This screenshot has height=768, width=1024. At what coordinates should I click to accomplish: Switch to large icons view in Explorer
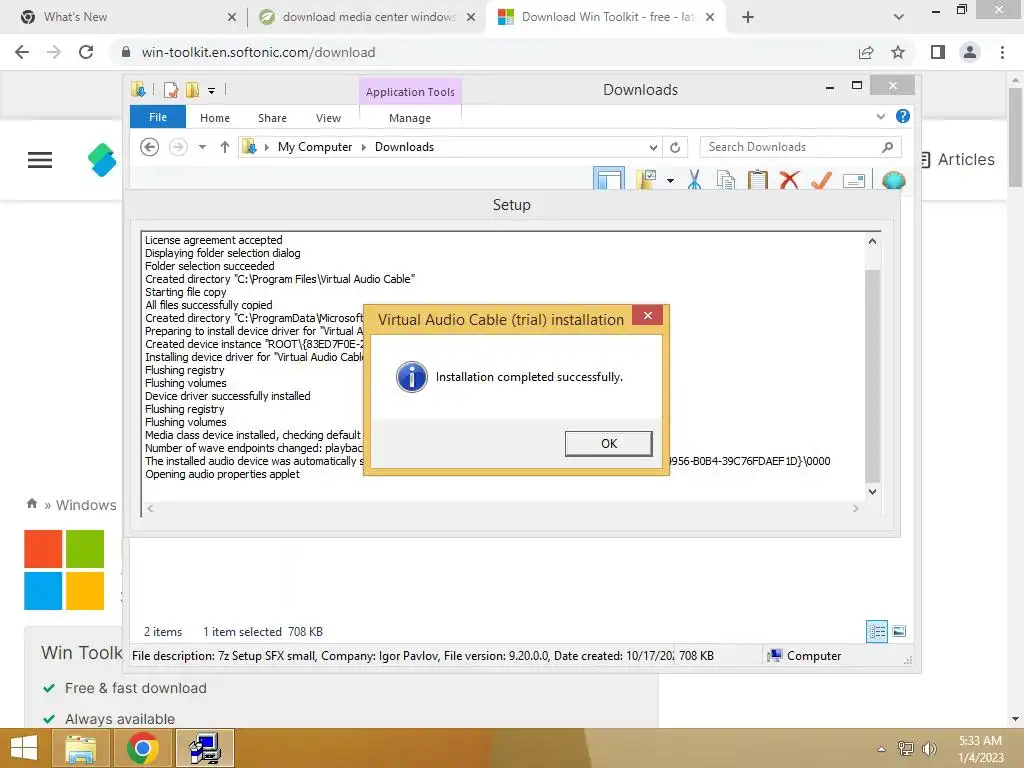click(899, 631)
